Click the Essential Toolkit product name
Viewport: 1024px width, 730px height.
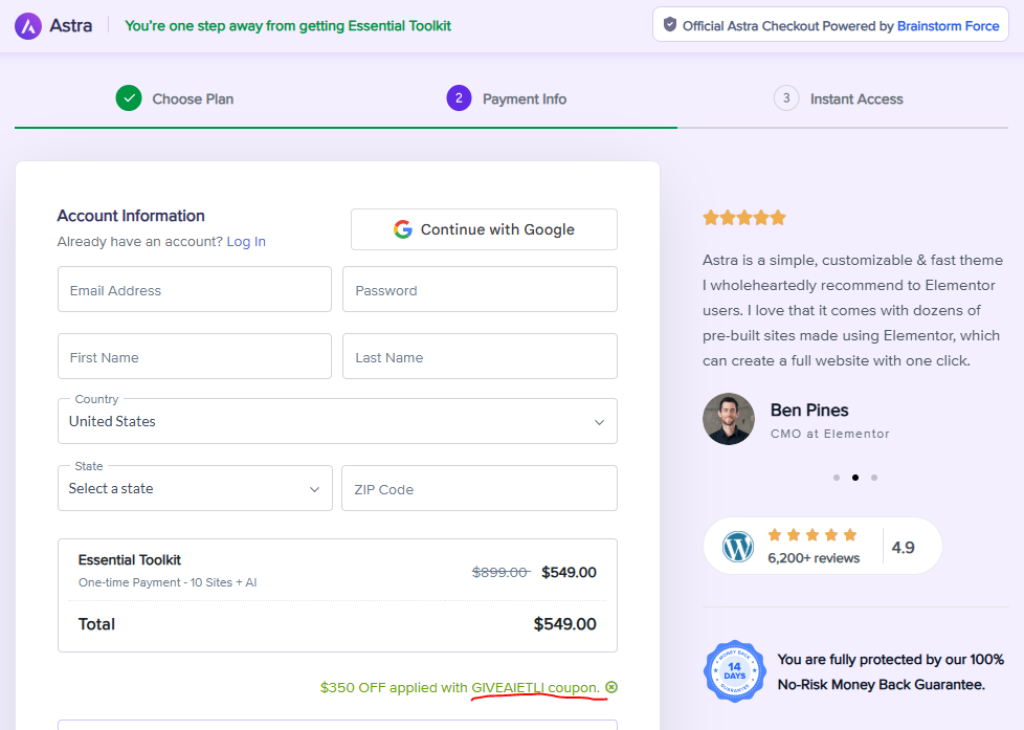click(x=129, y=560)
